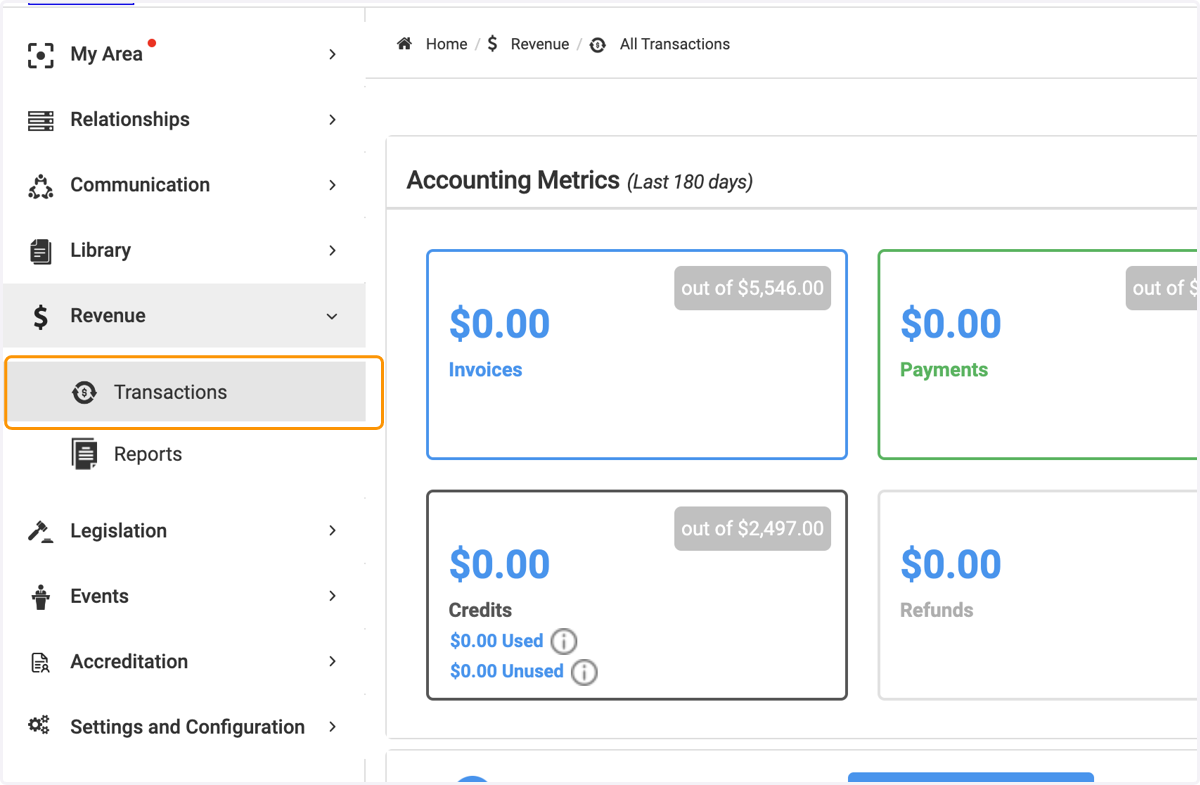Viewport: 1200px width, 785px height.
Task: Click the Reports document icon
Action: (x=84, y=454)
